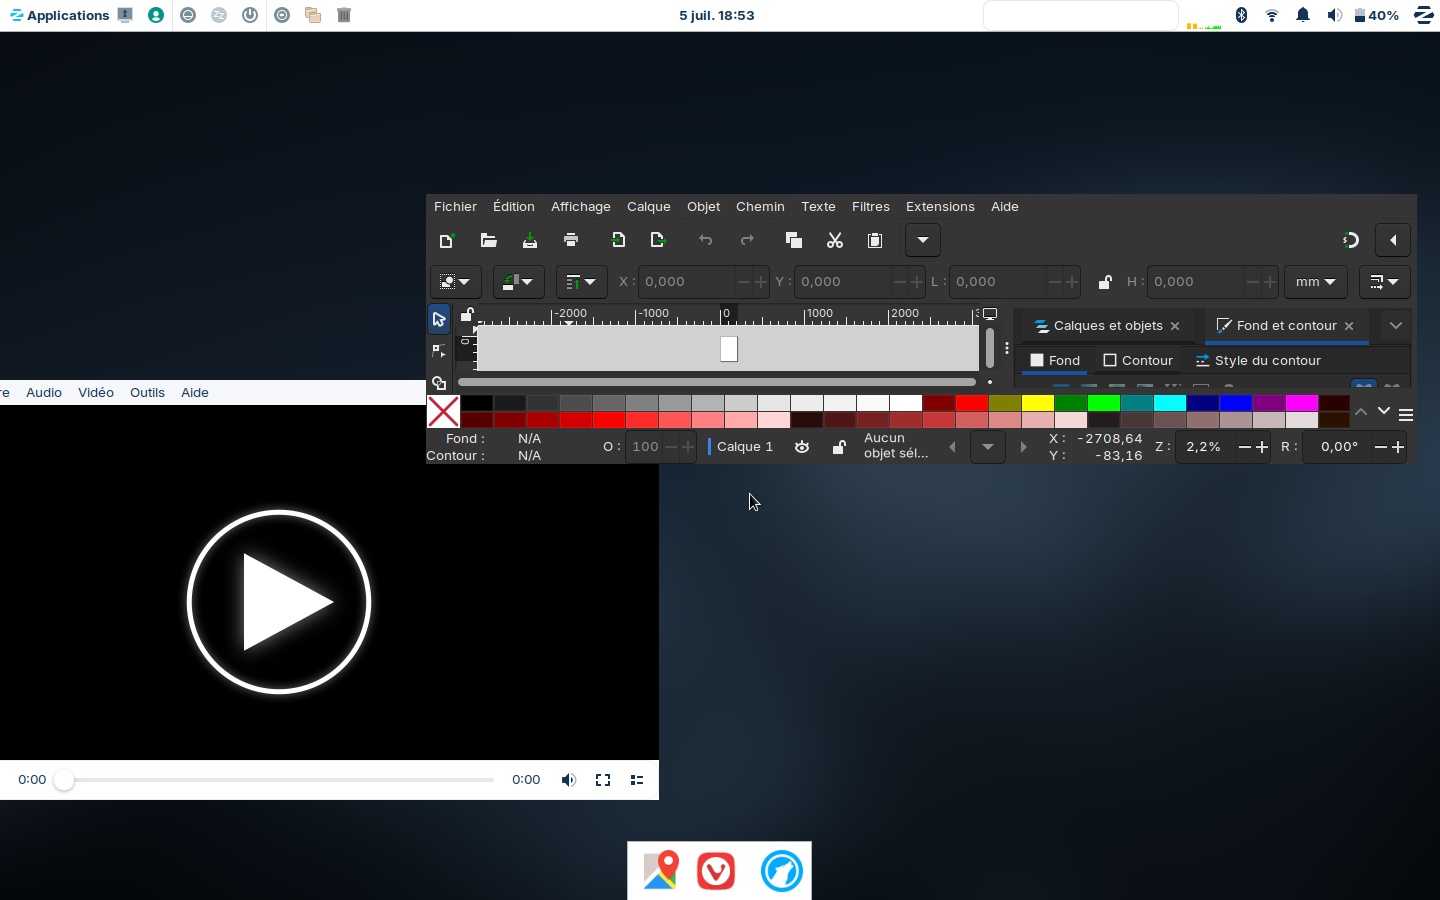Select the Node editing tool
Image resolution: width=1440 pixels, height=900 pixels.
[x=439, y=351]
